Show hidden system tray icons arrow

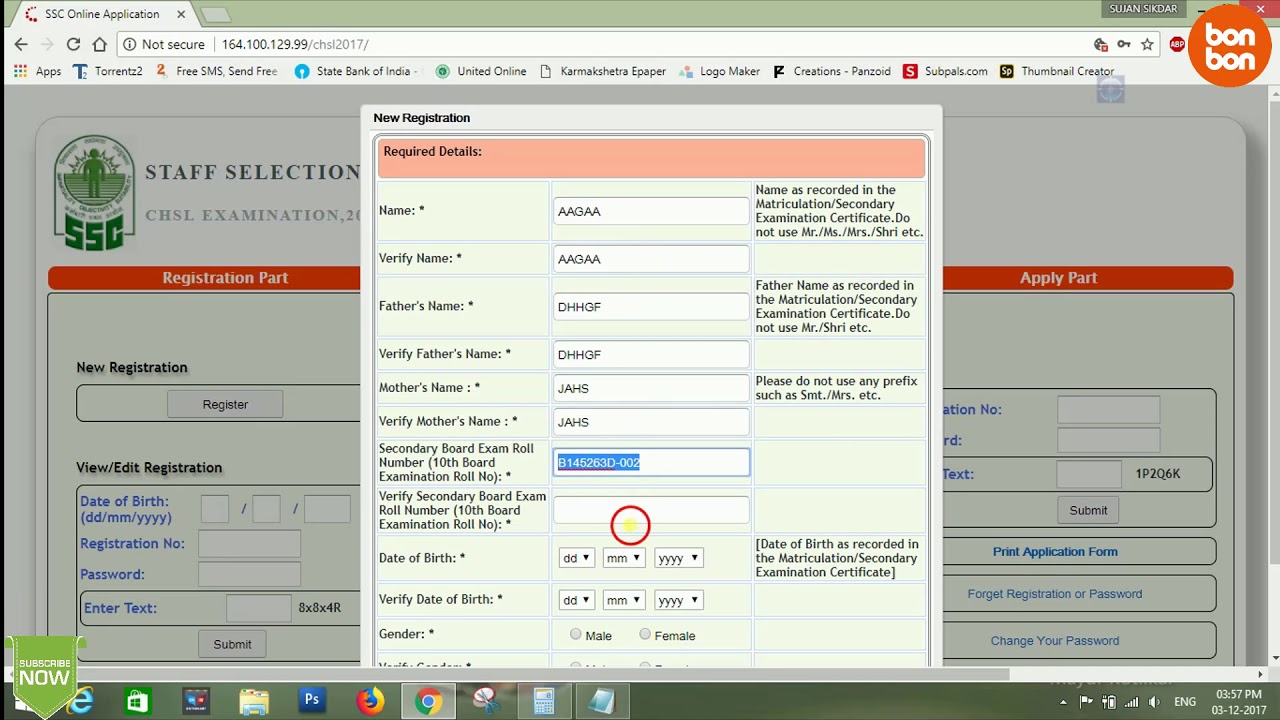1063,702
